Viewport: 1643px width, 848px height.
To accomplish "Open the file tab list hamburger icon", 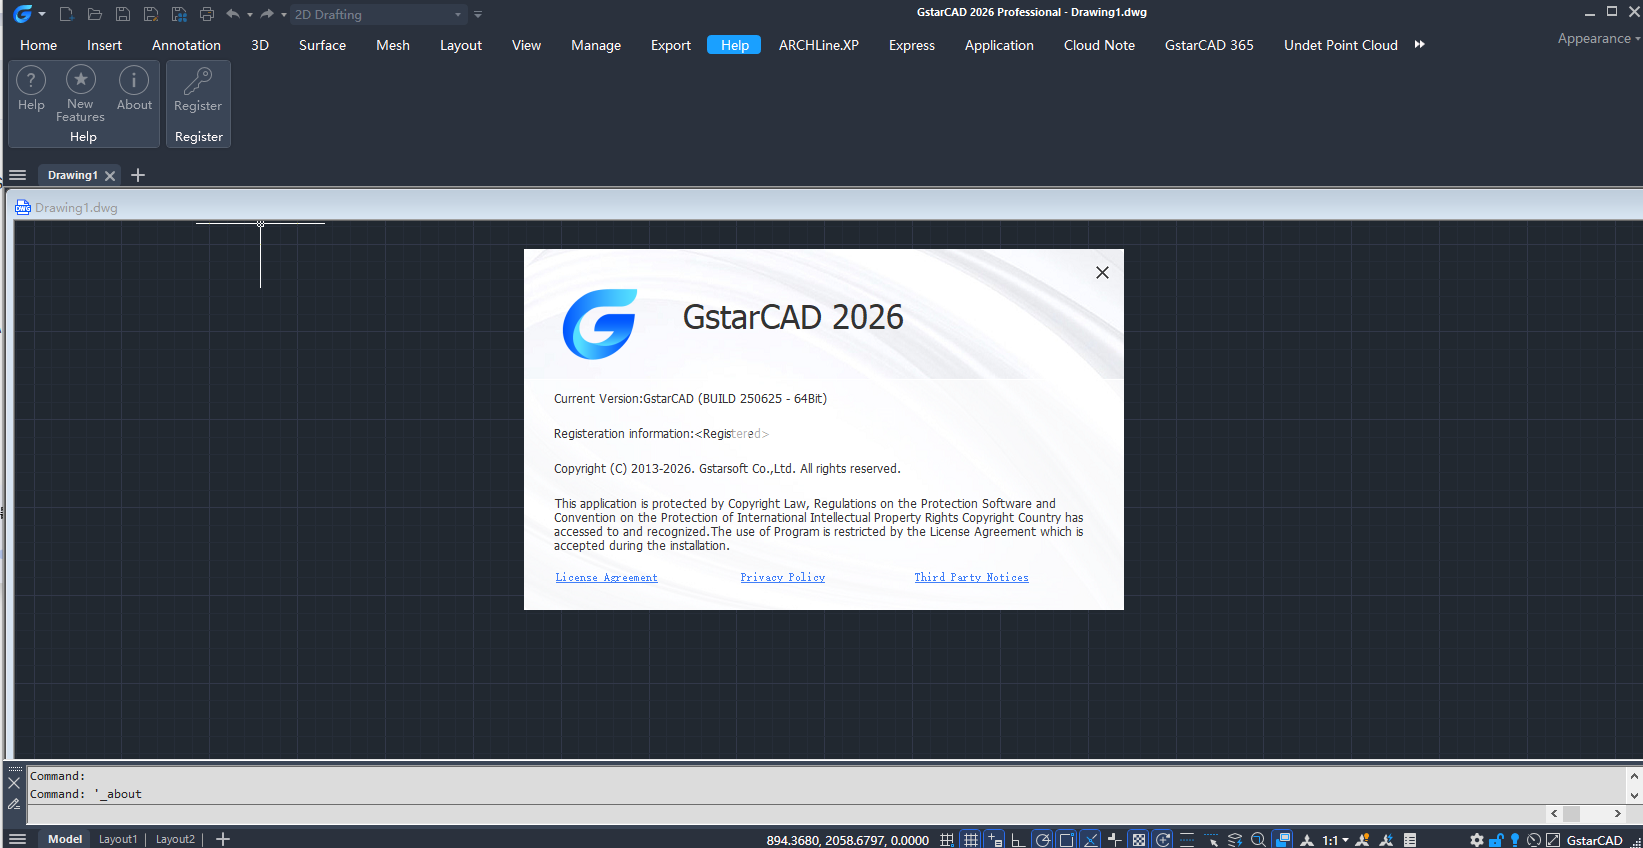I will (x=18, y=175).
